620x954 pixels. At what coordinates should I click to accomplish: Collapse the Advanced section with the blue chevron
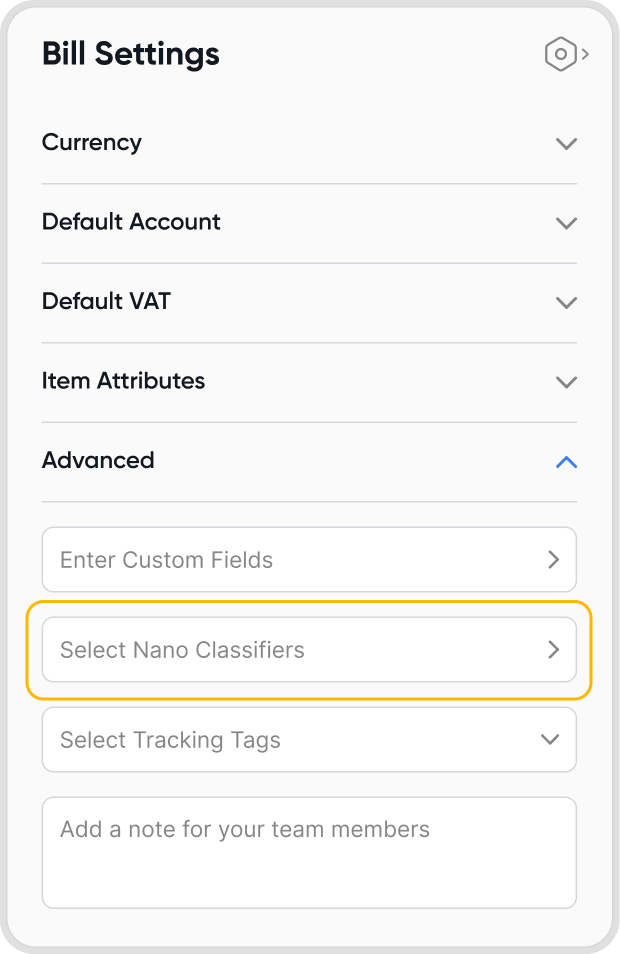point(566,462)
